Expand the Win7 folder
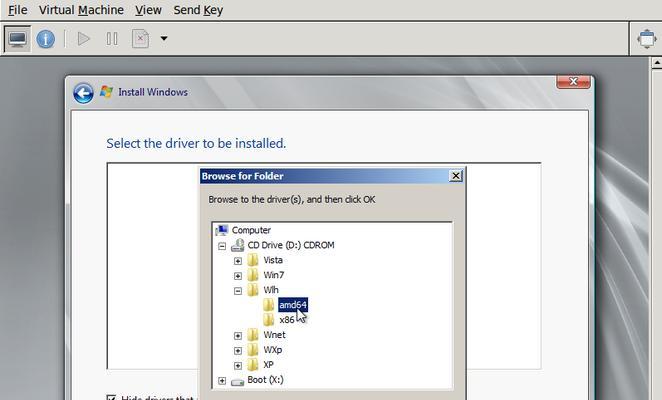 pyautogui.click(x=238, y=276)
